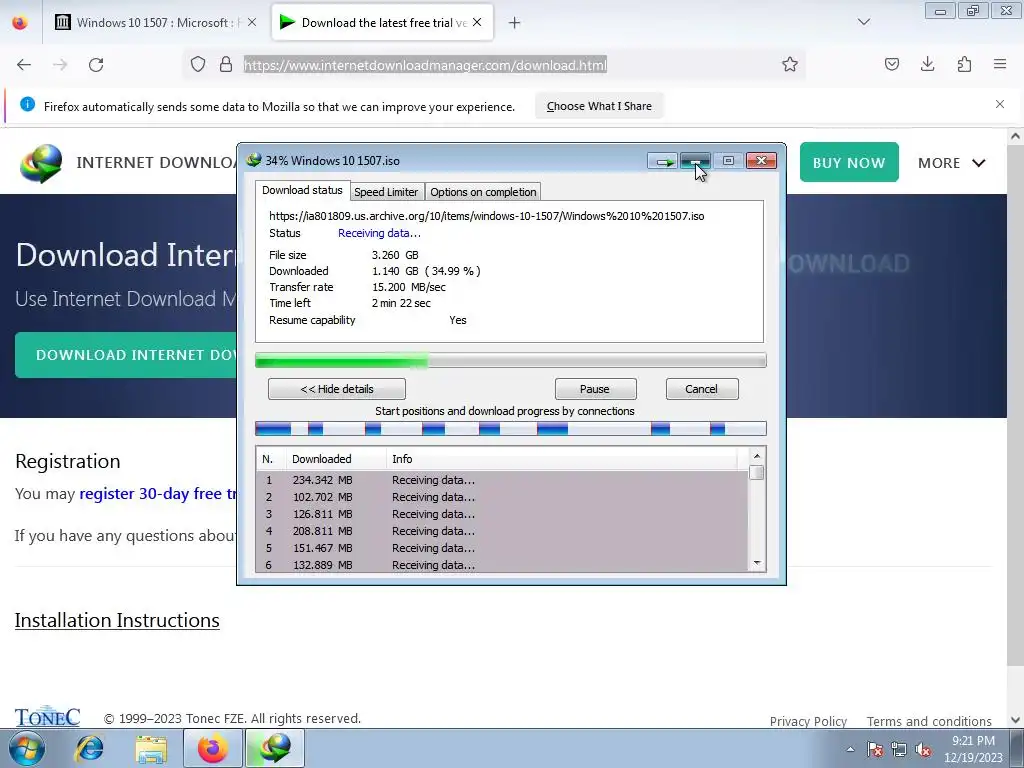Click the tracking protection shield icon
Viewport: 1024px width, 768px height.
198,64
